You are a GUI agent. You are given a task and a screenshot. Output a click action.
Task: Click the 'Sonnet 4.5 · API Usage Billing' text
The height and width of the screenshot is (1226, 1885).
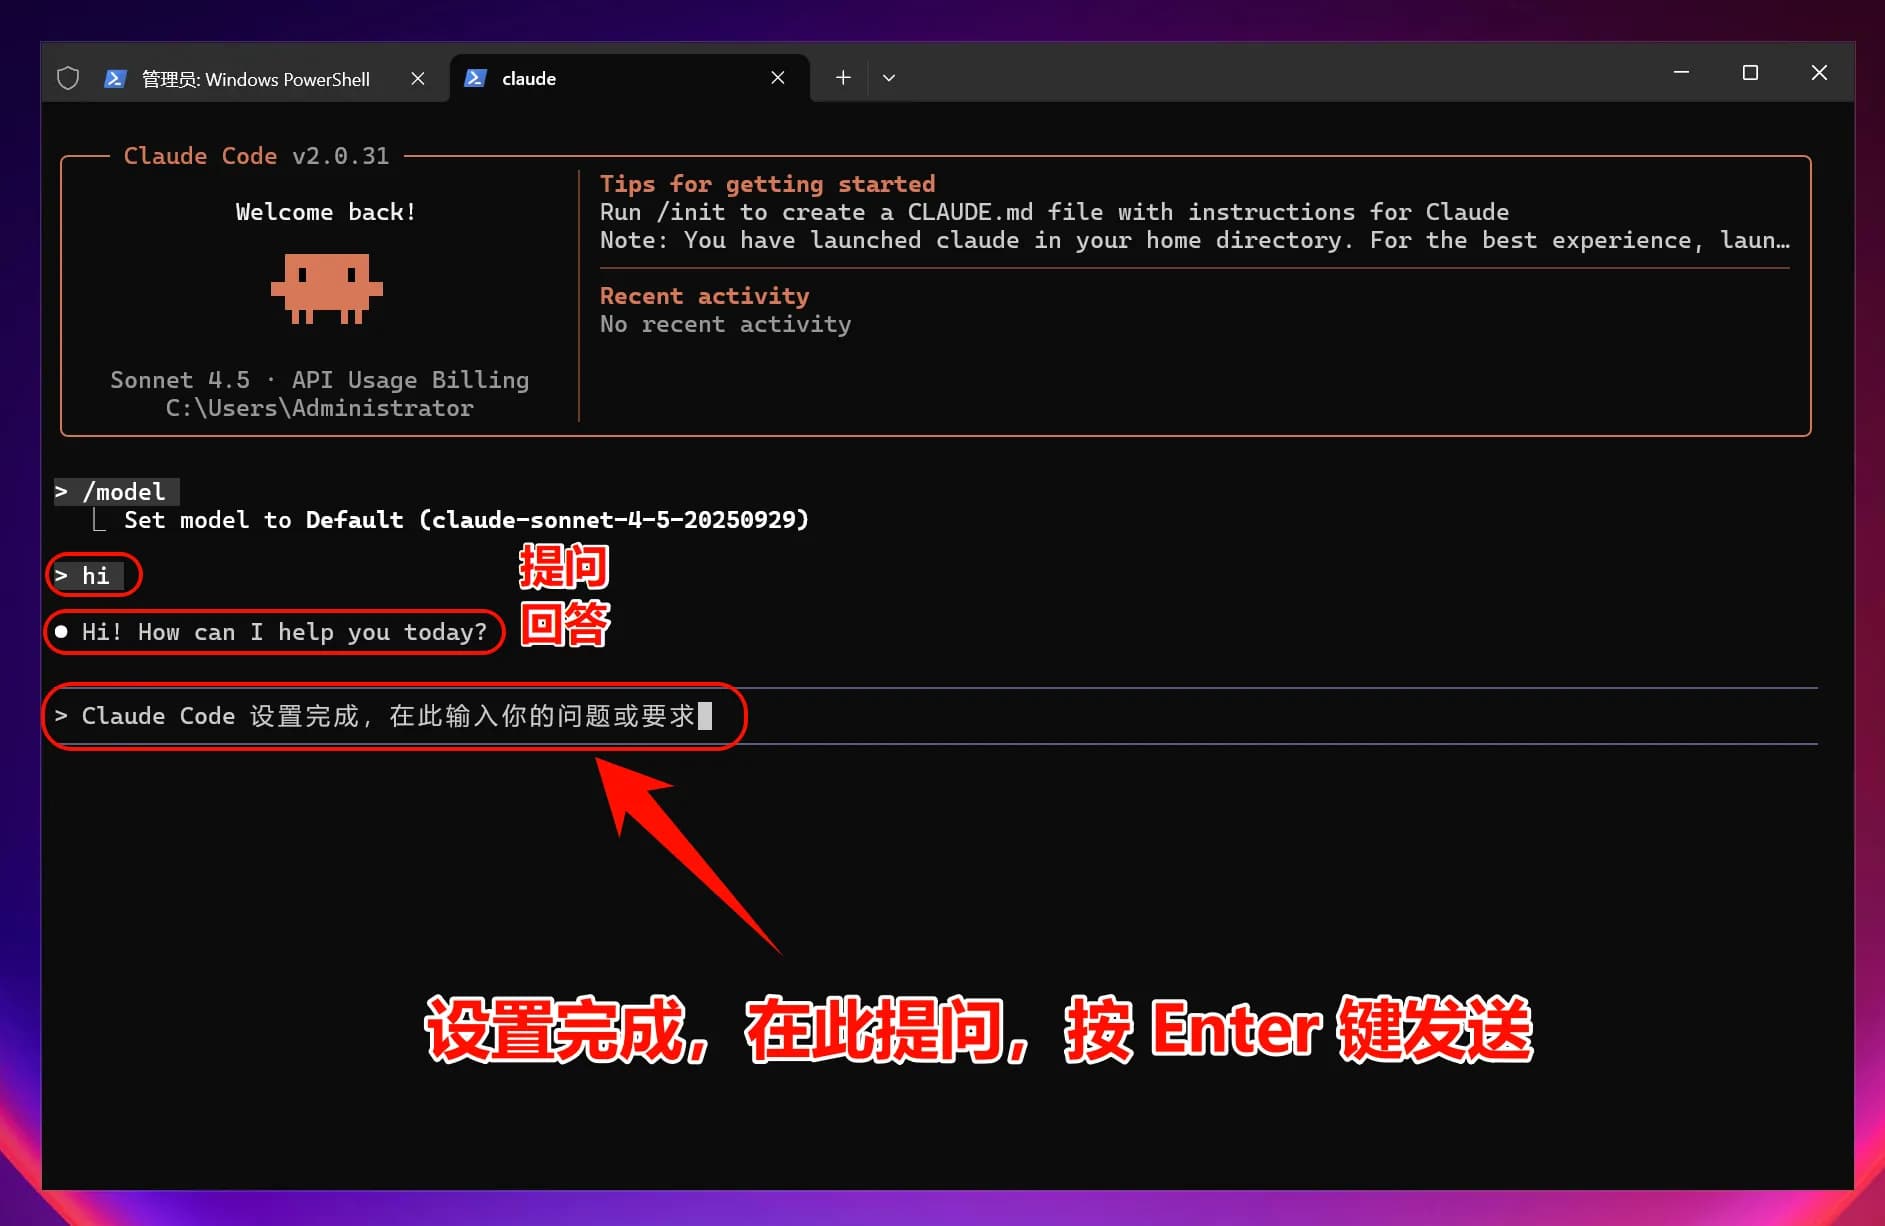[319, 380]
